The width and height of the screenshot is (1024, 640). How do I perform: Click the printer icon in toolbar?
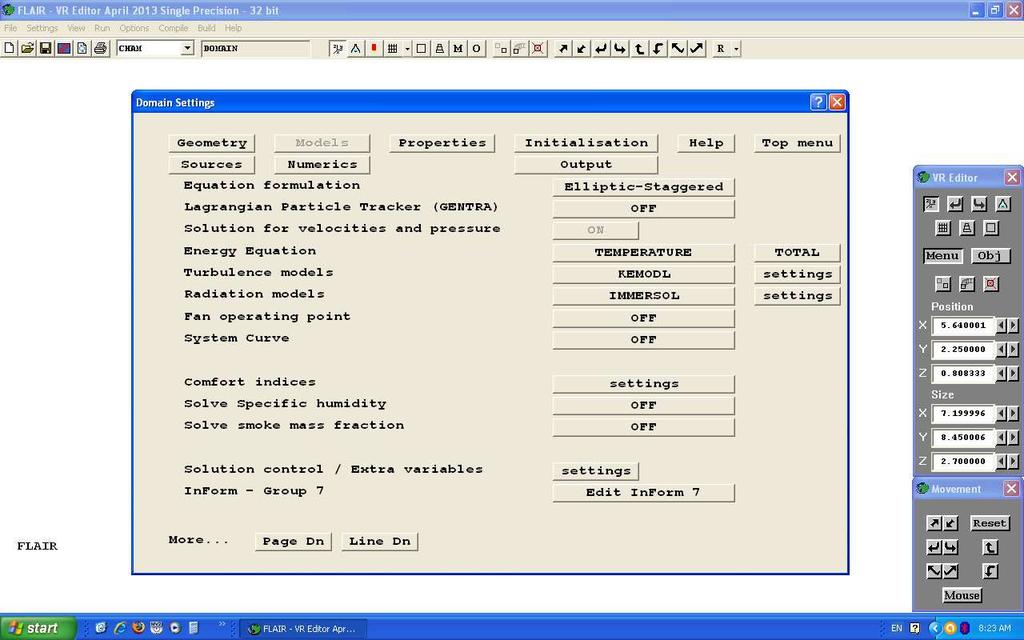click(x=100, y=48)
